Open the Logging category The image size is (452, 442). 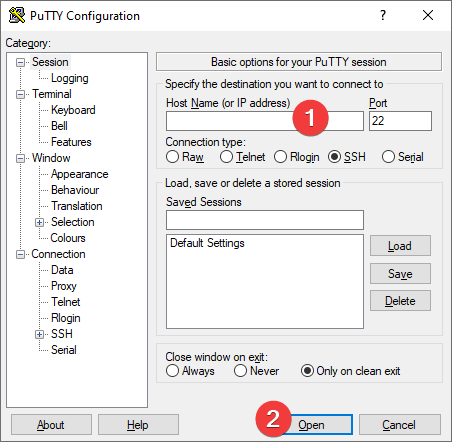[x=70, y=78]
